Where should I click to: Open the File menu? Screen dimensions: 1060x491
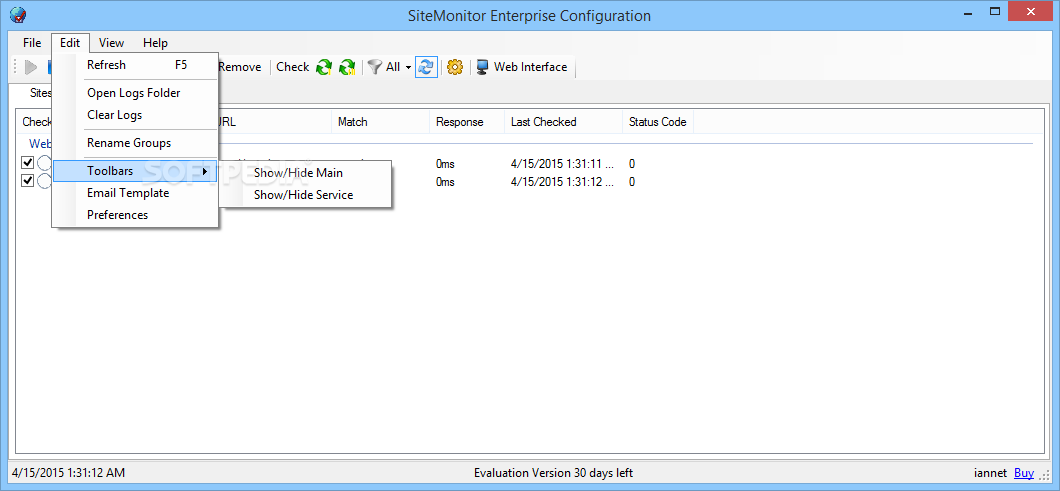coord(32,43)
